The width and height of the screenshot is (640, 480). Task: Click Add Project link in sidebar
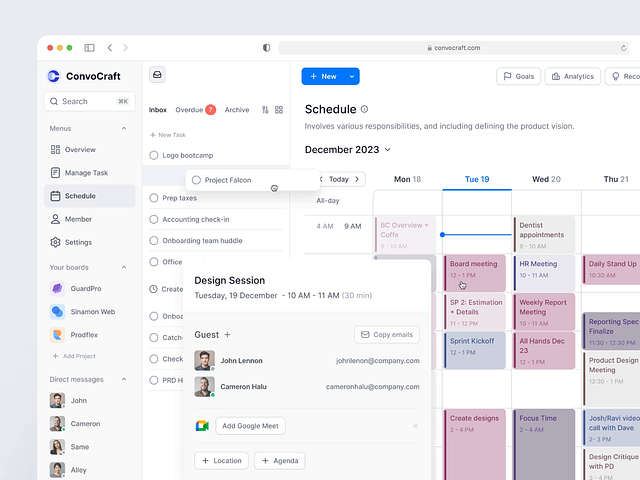click(74, 356)
